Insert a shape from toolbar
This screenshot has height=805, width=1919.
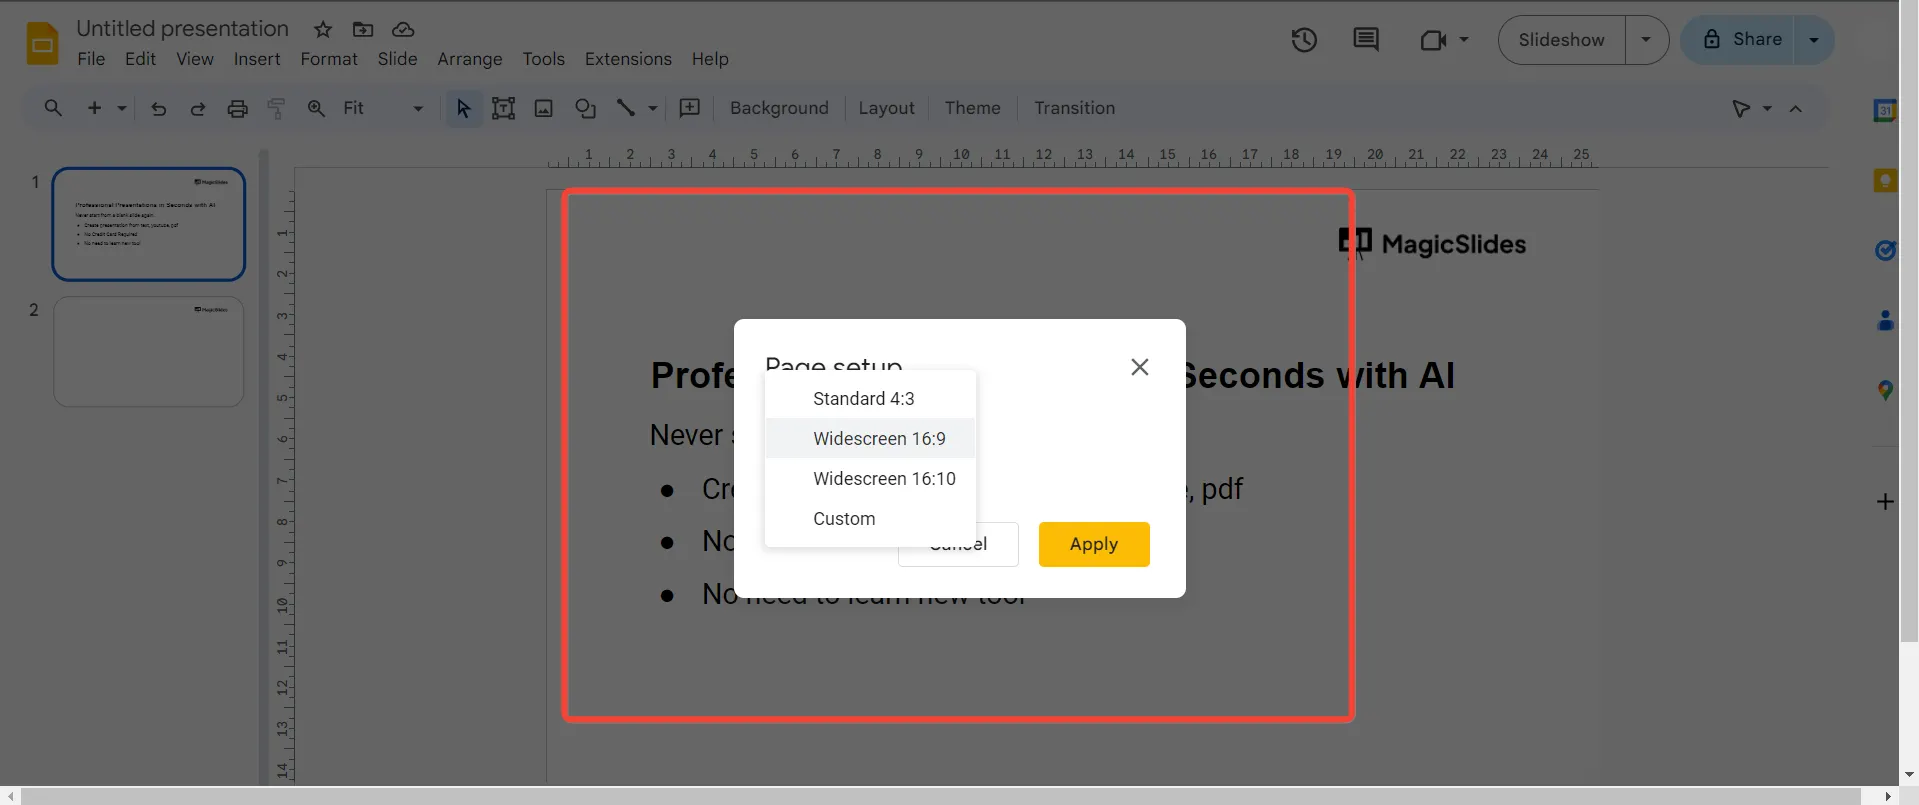click(x=585, y=108)
